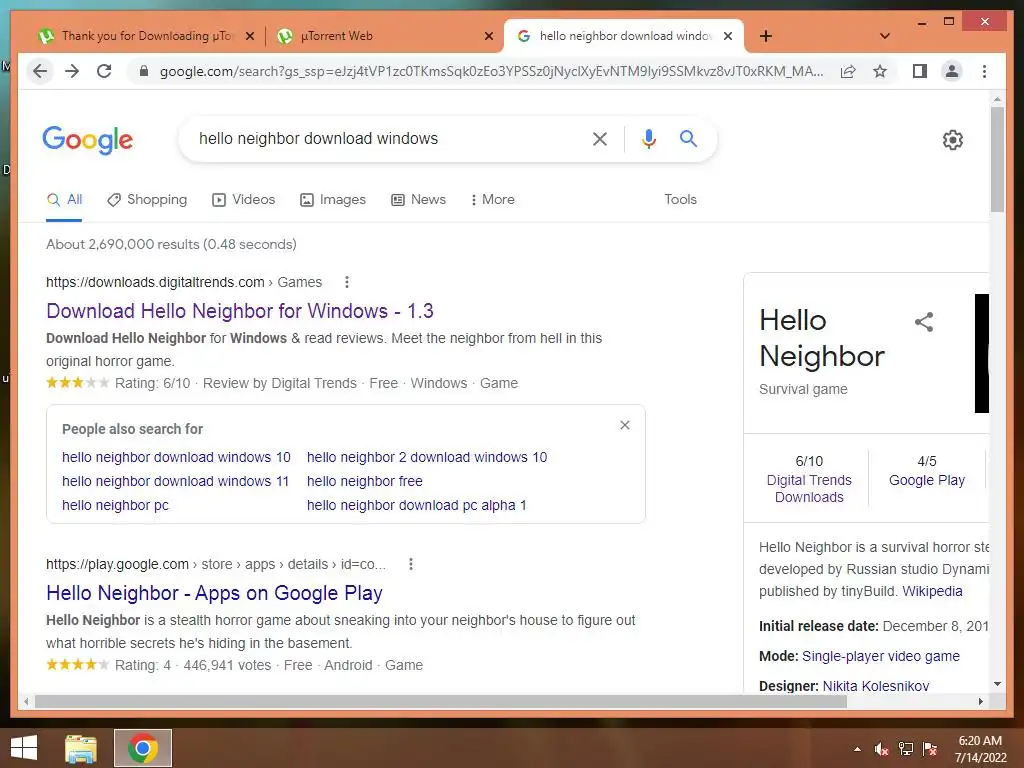The width and height of the screenshot is (1024, 768).
Task: Open Nikita Kolesnikov designer link
Action: click(875, 686)
